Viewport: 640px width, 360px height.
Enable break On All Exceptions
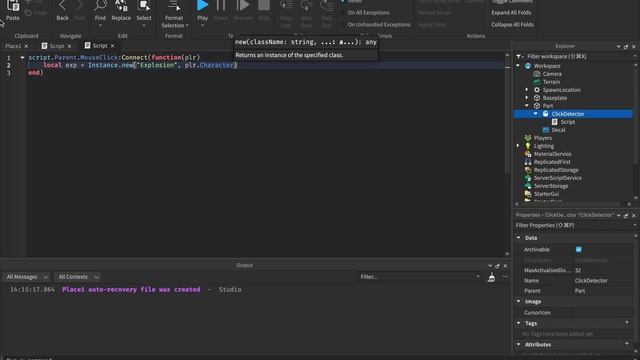pos(343,13)
